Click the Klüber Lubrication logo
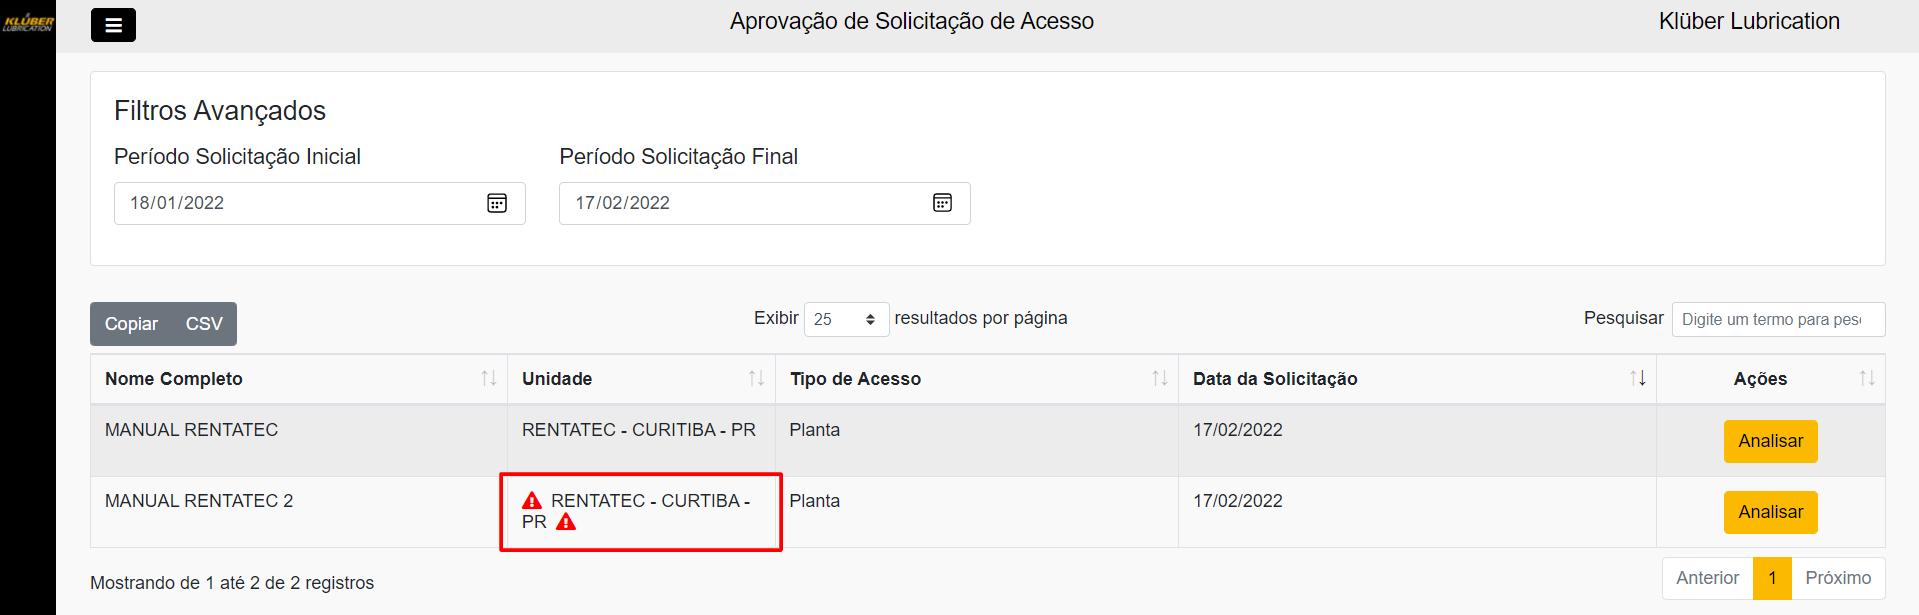This screenshot has height=615, width=1919. pos(28,22)
